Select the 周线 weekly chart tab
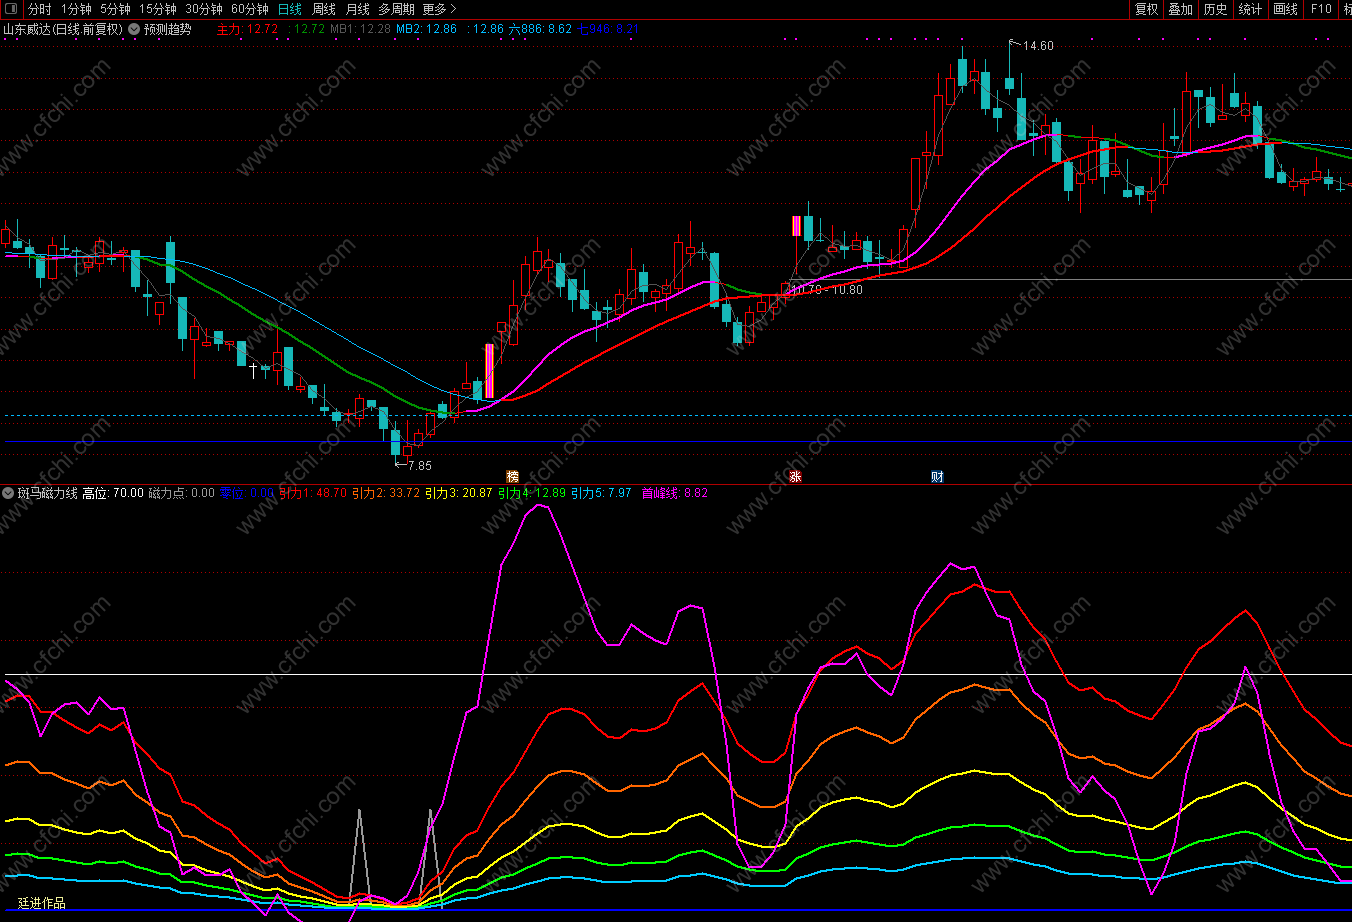 pyautogui.click(x=324, y=9)
